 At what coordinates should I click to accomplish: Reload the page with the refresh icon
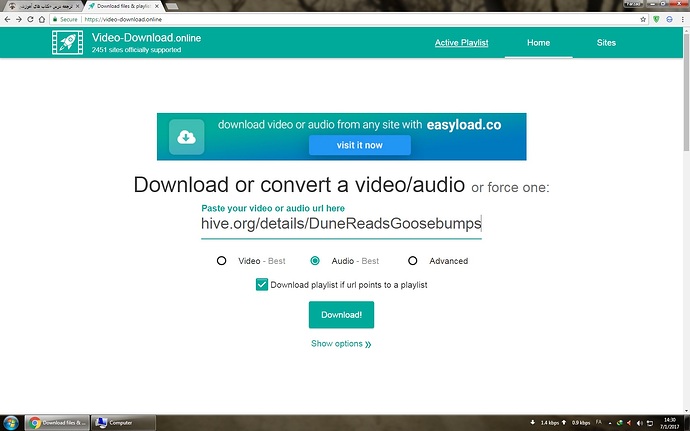30,19
